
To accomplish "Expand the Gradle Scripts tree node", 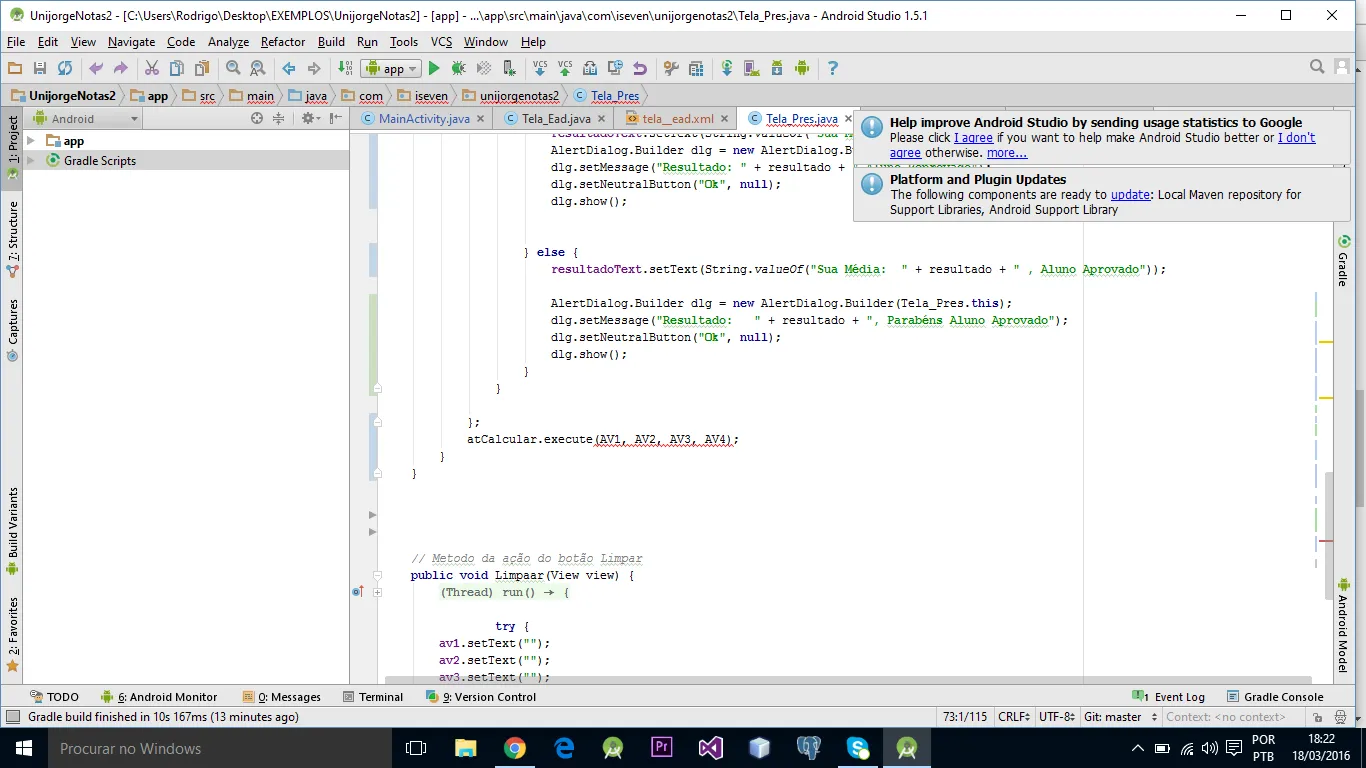I will click(x=31, y=161).
